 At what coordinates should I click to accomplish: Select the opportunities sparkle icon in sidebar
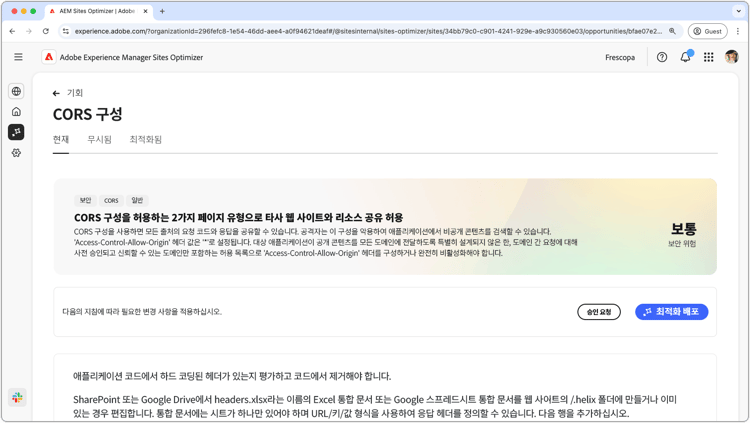tap(16, 132)
